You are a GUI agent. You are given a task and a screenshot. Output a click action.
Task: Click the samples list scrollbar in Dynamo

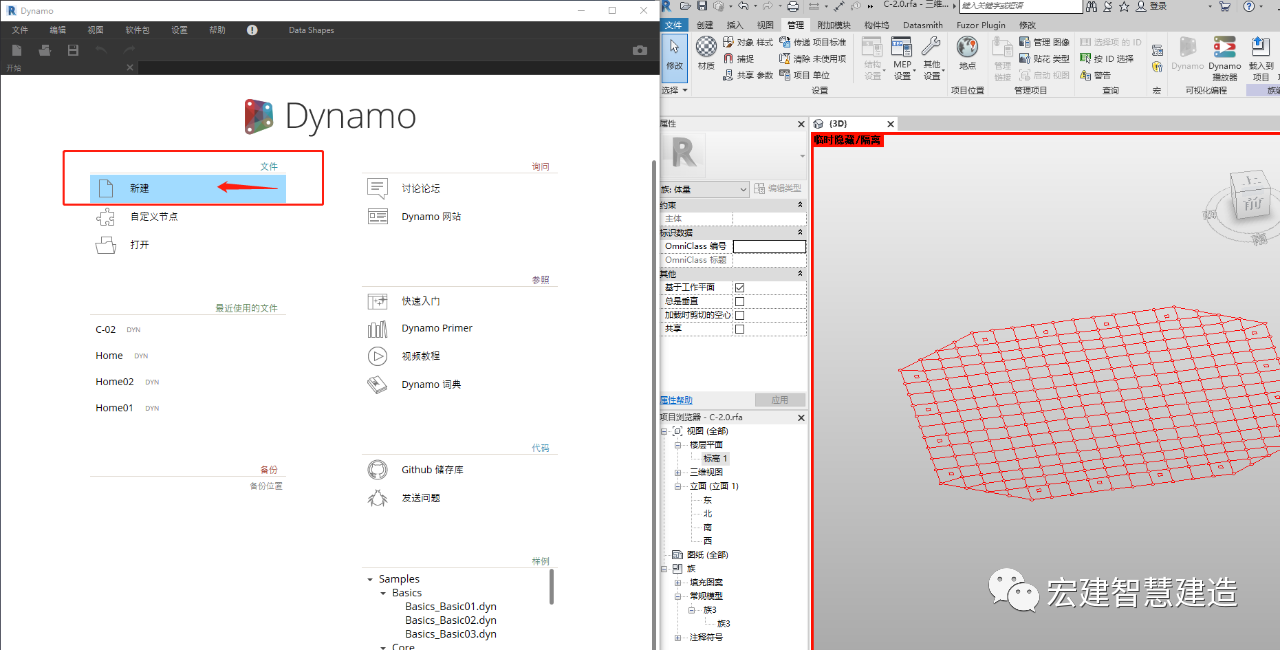pos(552,586)
